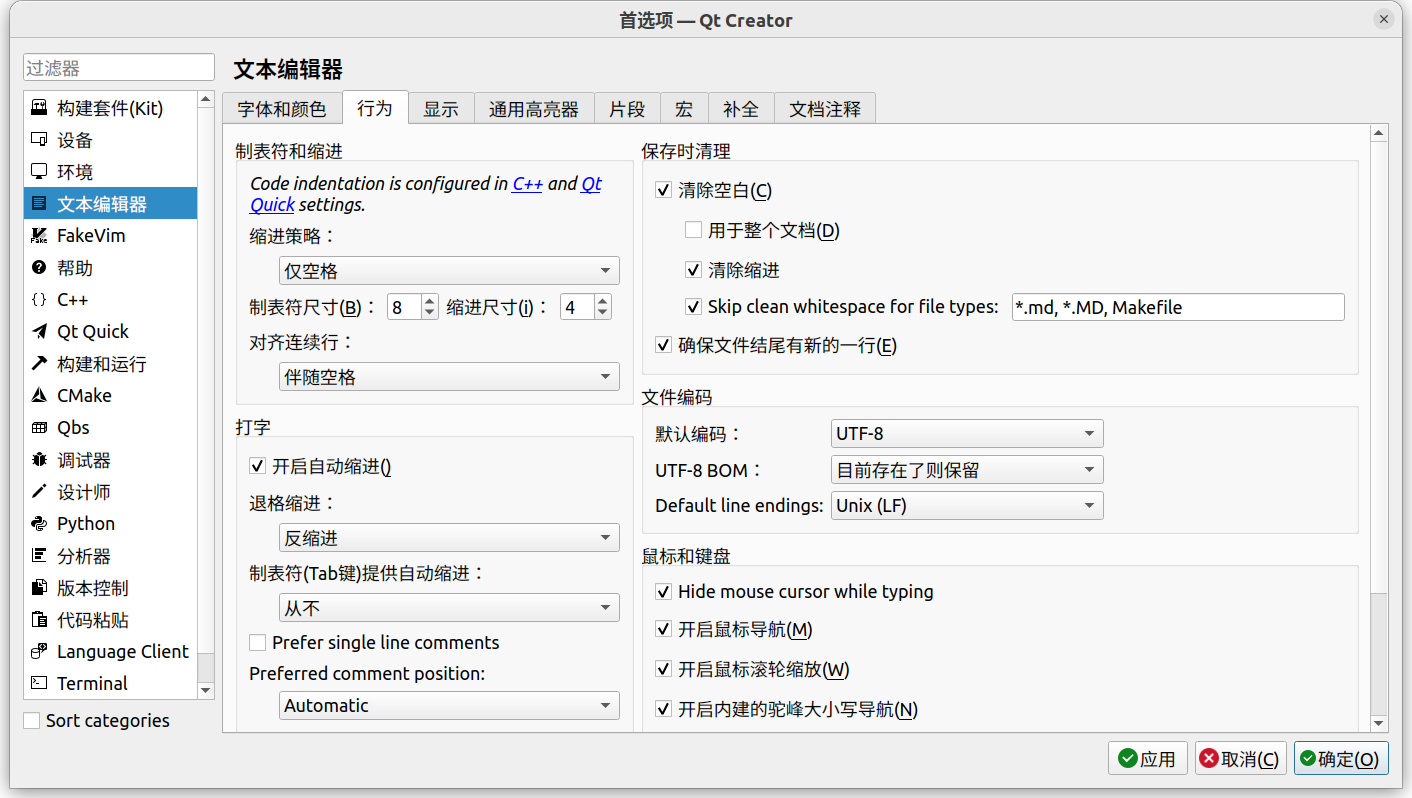1412x798 pixels.
Task: Open the 构建套件(Kit) category icon
Action: point(39,108)
